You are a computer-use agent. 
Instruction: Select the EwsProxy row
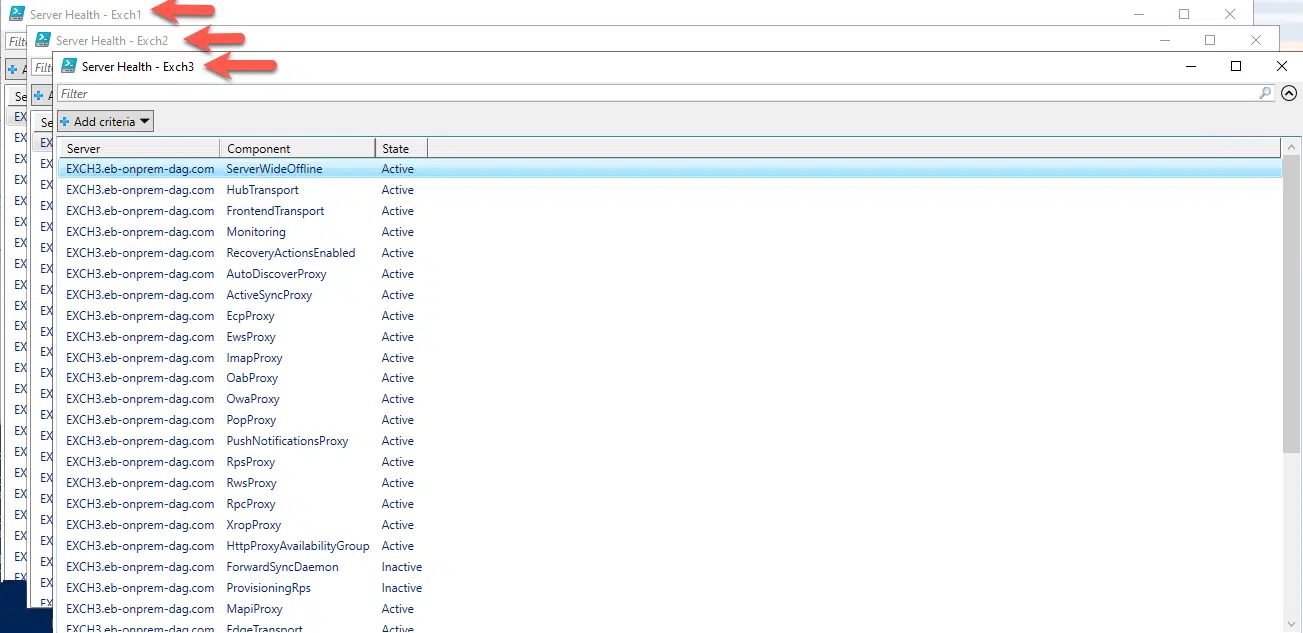pos(669,337)
